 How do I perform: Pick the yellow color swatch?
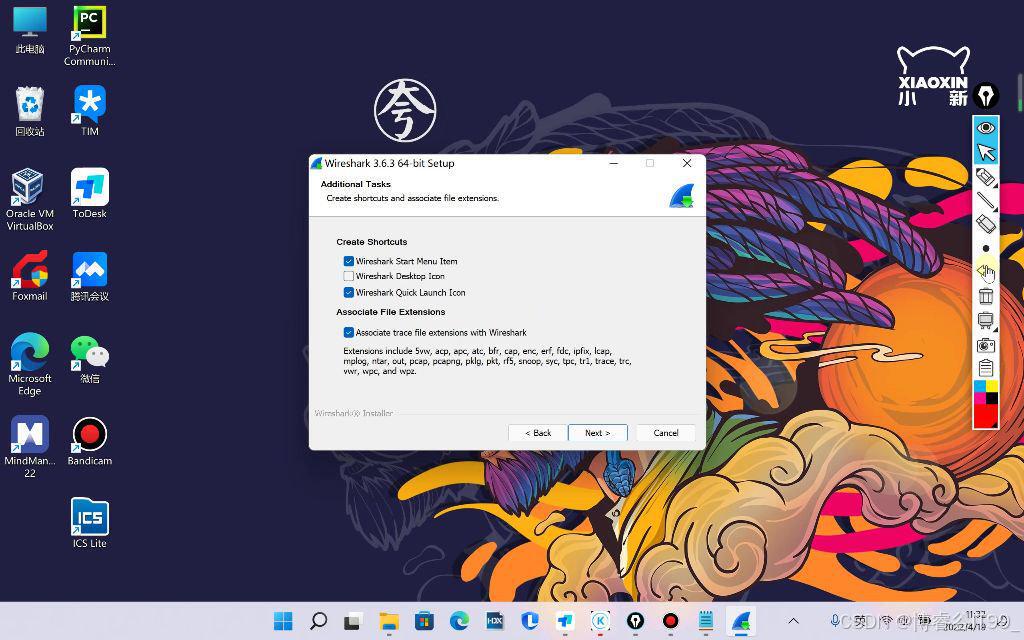point(991,387)
